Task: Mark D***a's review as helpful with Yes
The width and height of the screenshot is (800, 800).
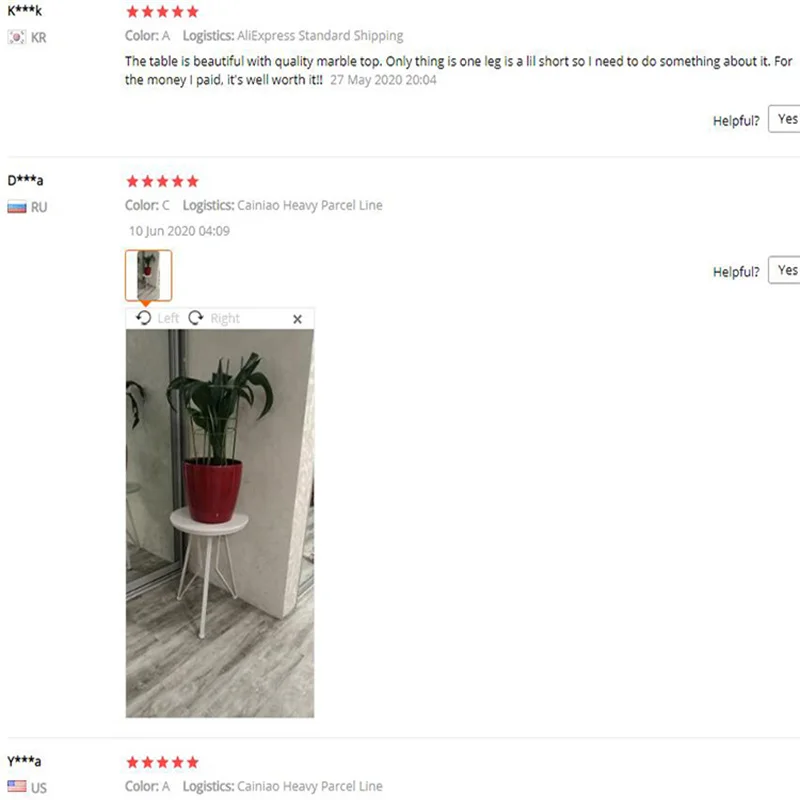Action: click(x=785, y=270)
